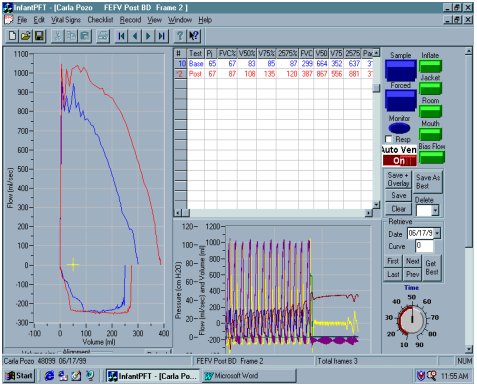Adjust the Time dial knob
This screenshot has height=386, width=477.
[x=412, y=319]
